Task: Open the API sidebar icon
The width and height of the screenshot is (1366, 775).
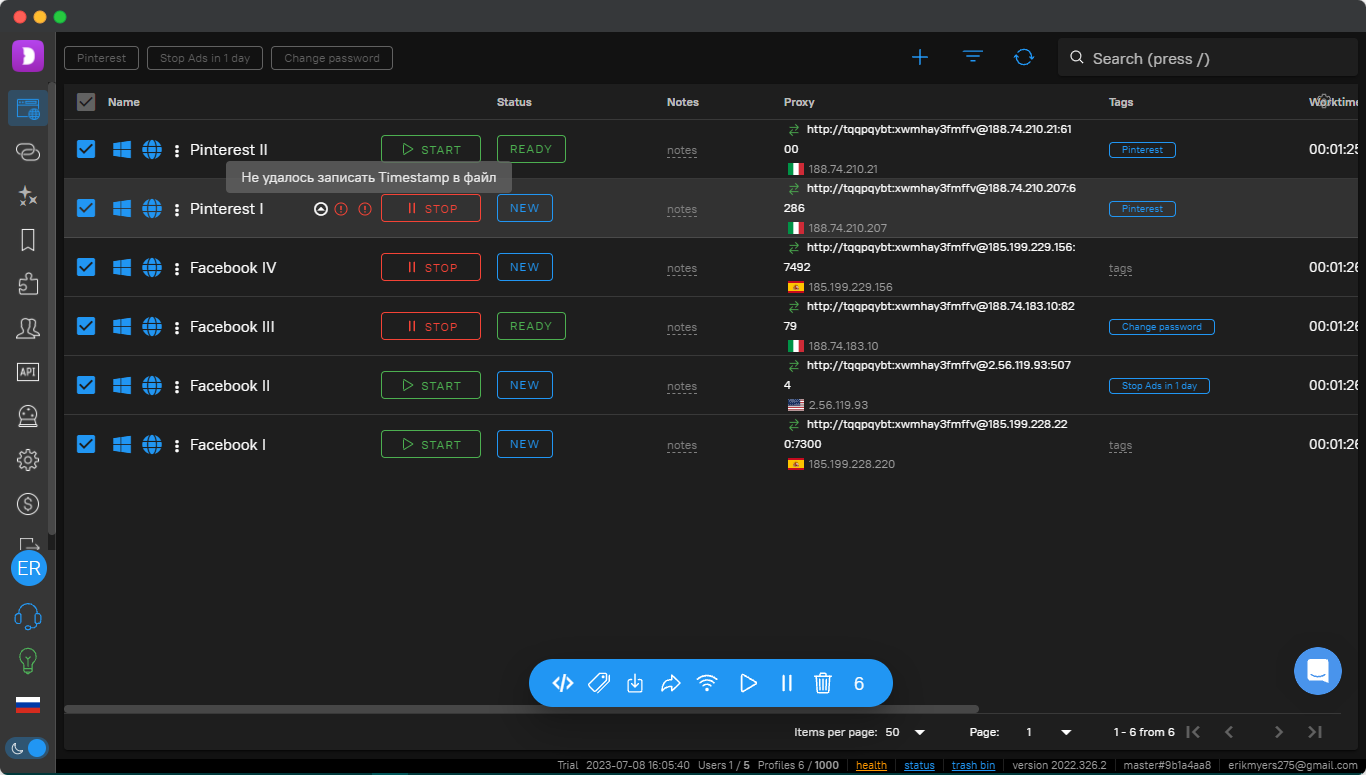Action: click(x=28, y=372)
